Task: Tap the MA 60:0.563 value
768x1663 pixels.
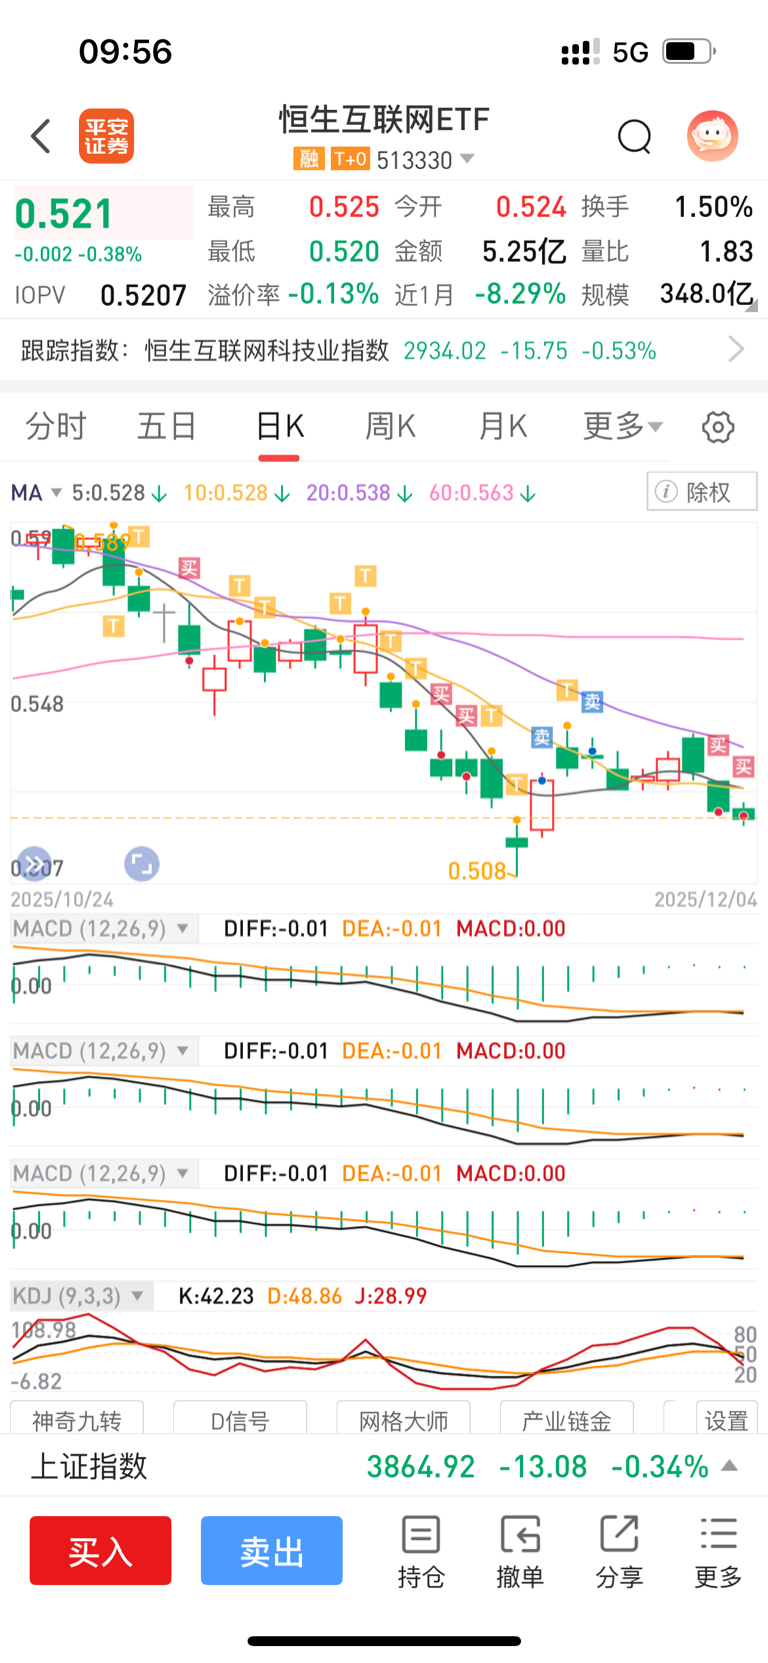Action: 471,493
